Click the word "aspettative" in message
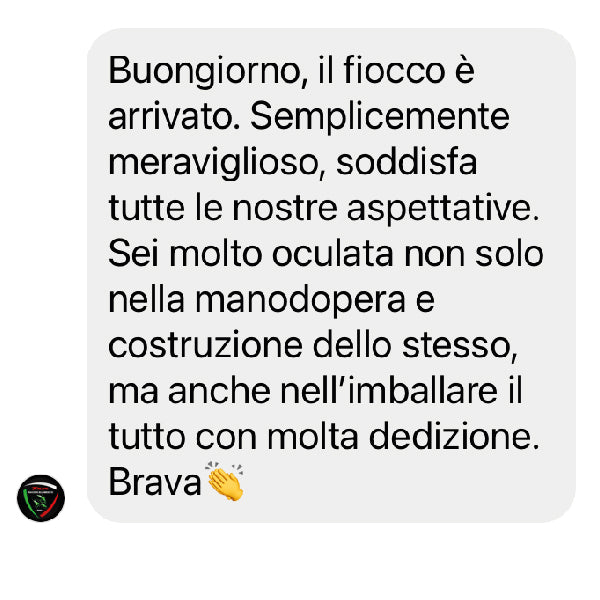Viewport: 600px width, 600px height. (x=439, y=209)
